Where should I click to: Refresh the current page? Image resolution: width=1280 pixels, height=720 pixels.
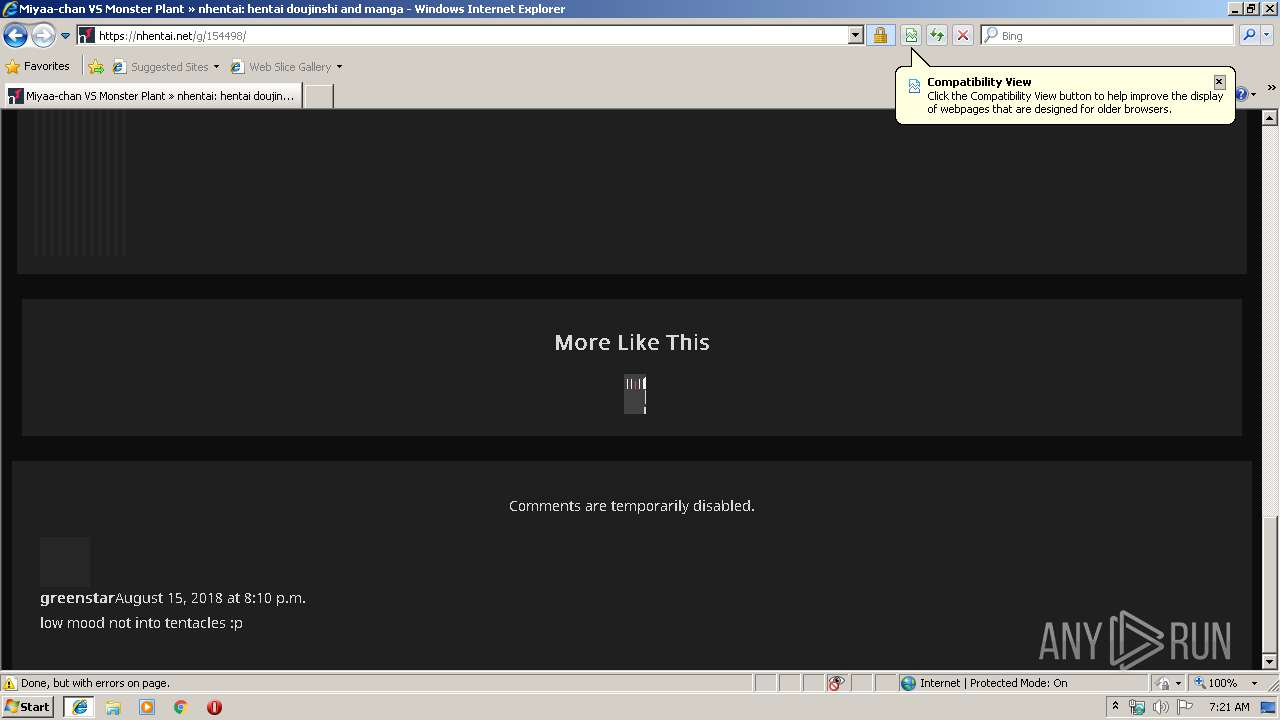click(937, 36)
